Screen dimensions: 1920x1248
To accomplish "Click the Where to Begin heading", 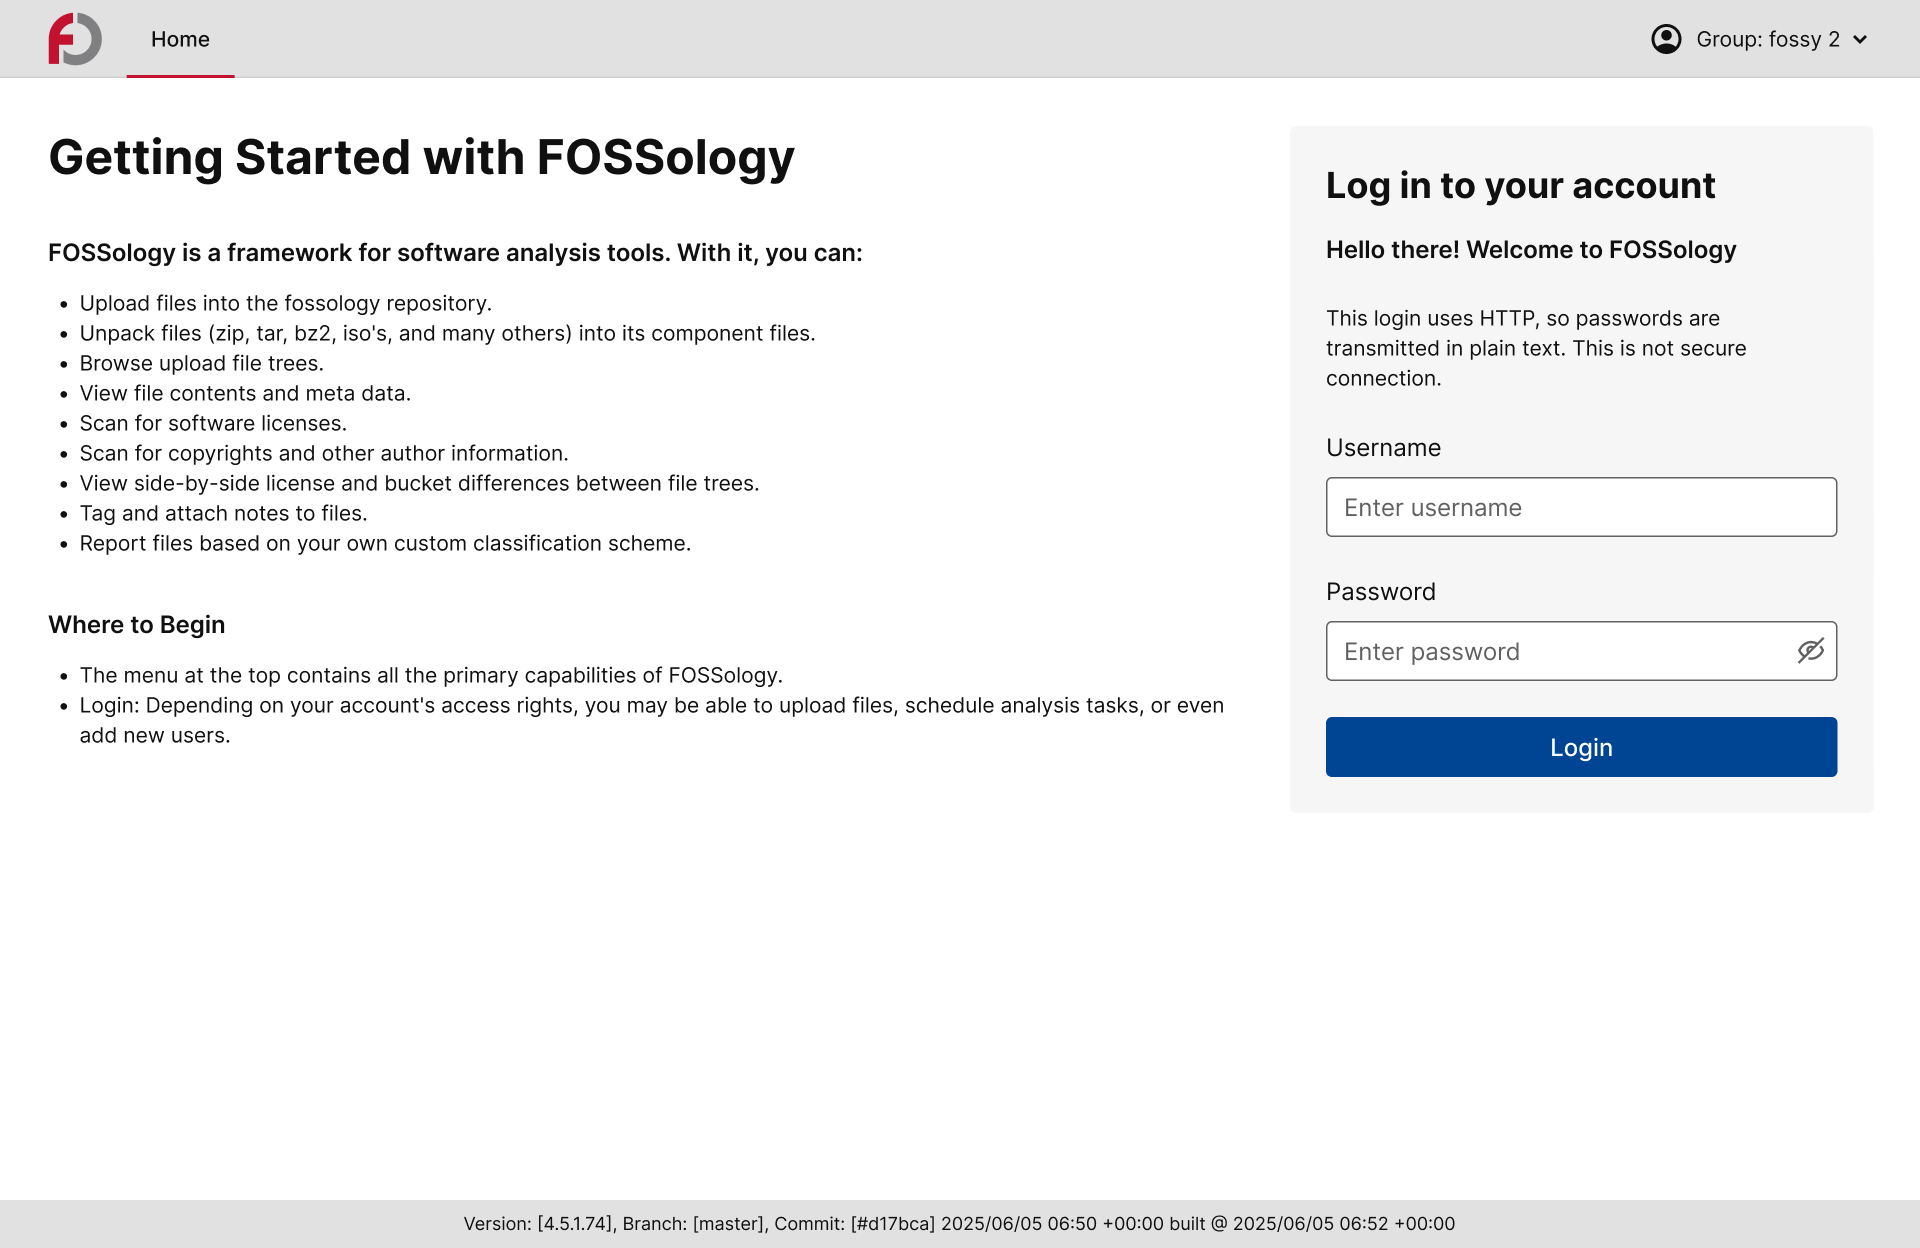I will (x=137, y=625).
